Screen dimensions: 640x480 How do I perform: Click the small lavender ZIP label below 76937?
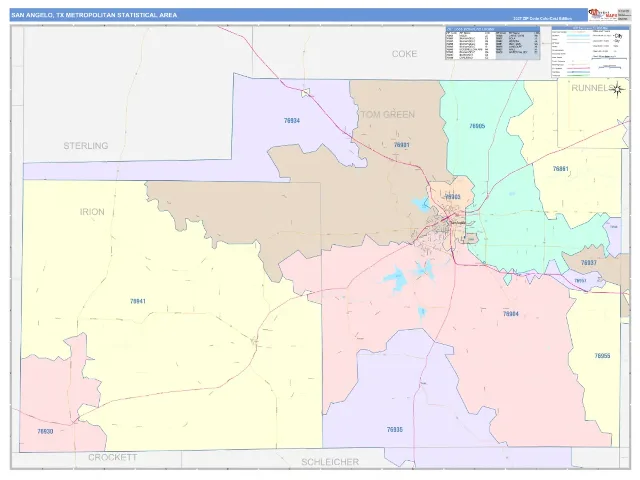[580, 281]
